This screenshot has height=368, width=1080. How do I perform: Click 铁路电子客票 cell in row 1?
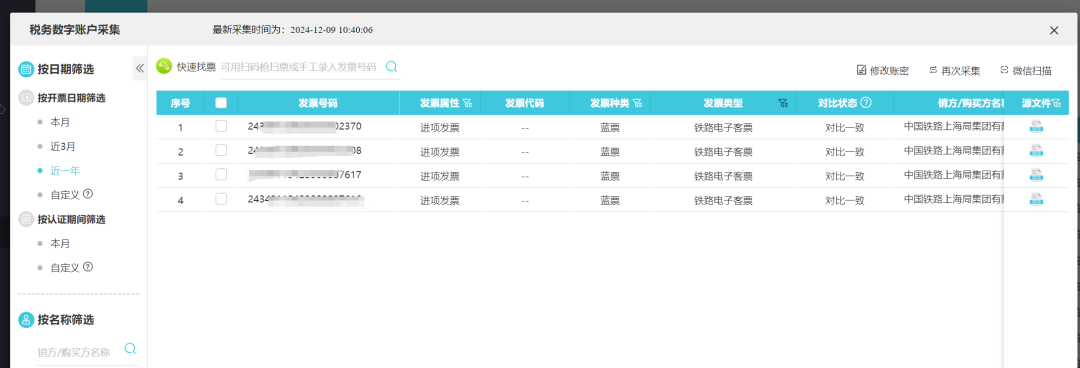(723, 127)
